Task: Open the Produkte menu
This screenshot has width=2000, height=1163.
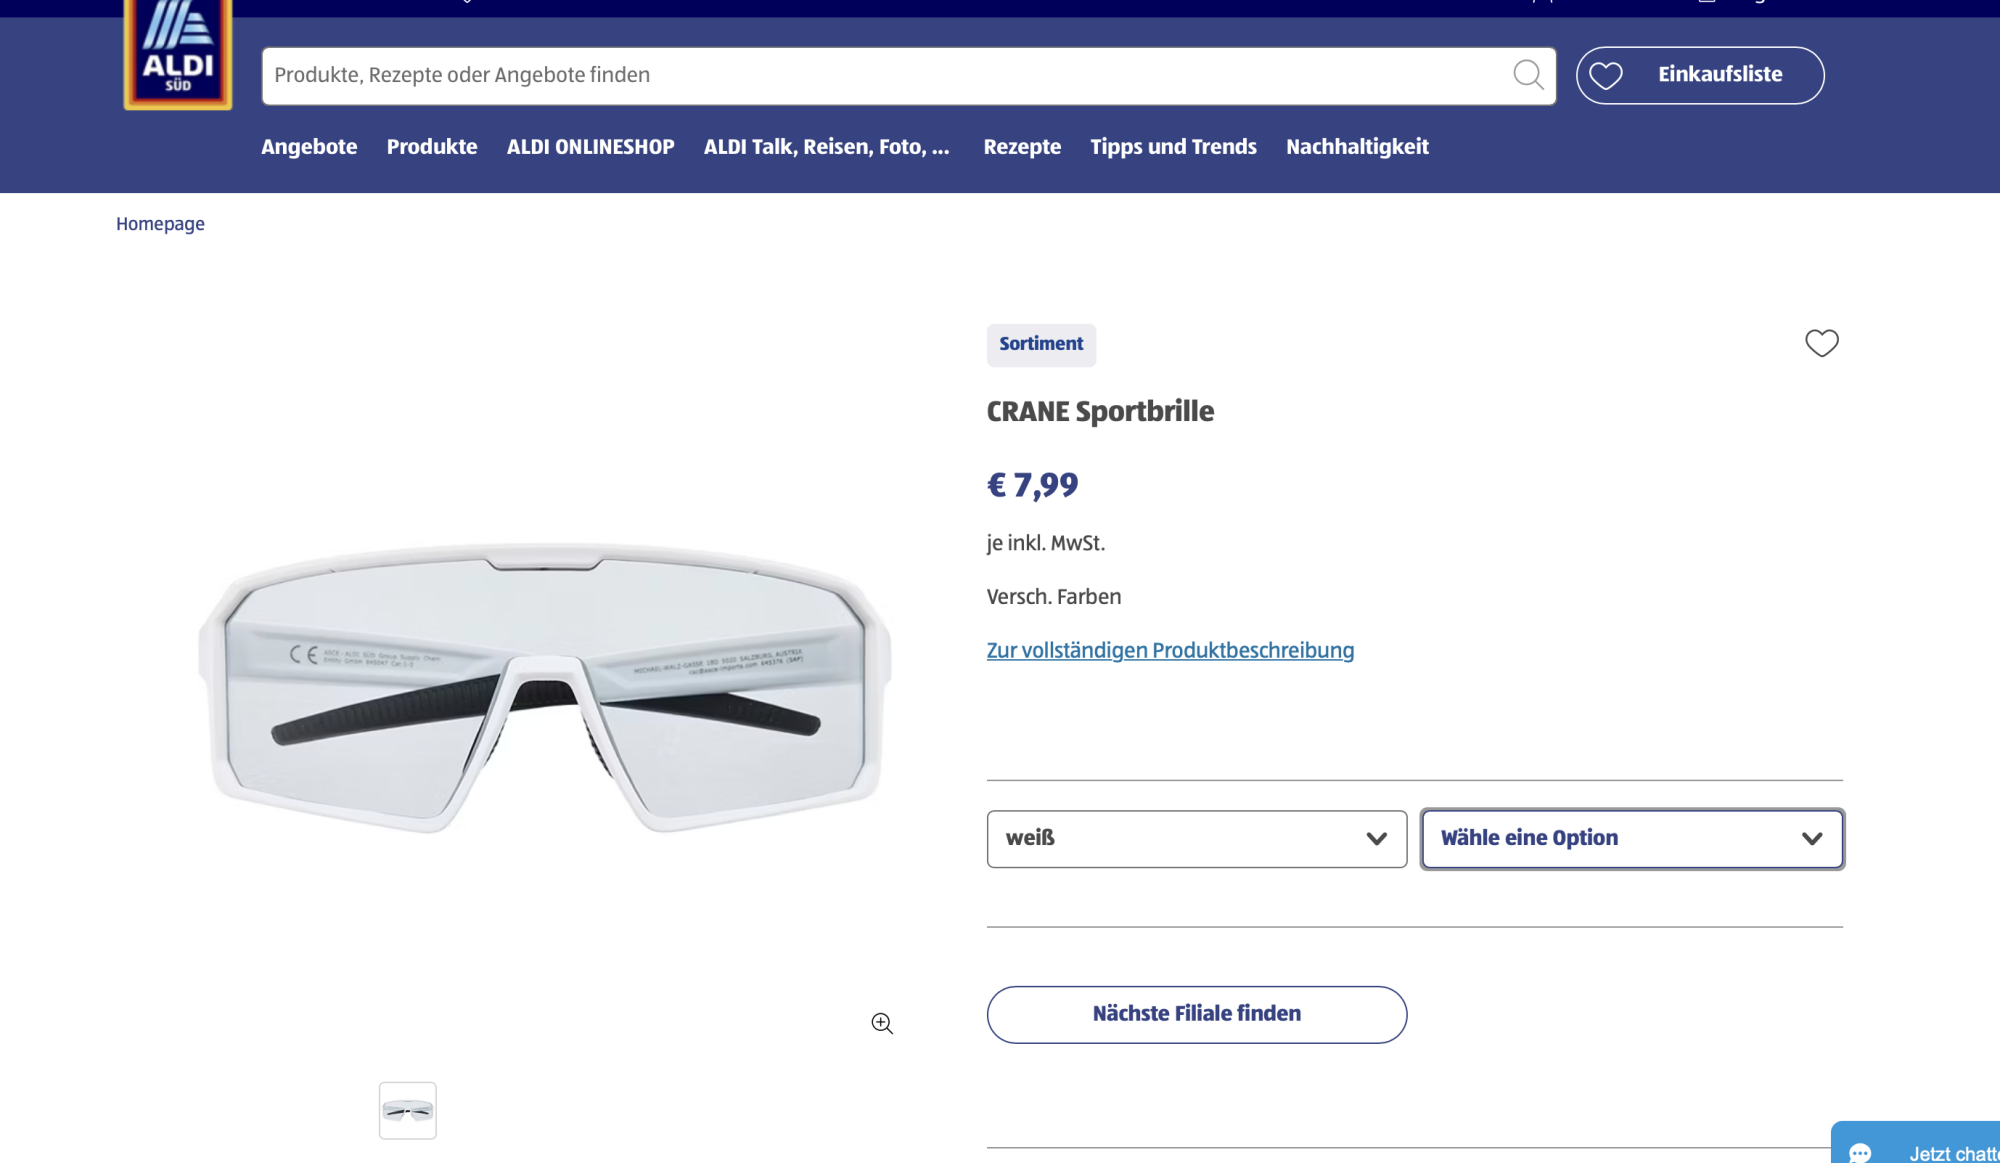Action: pos(432,147)
